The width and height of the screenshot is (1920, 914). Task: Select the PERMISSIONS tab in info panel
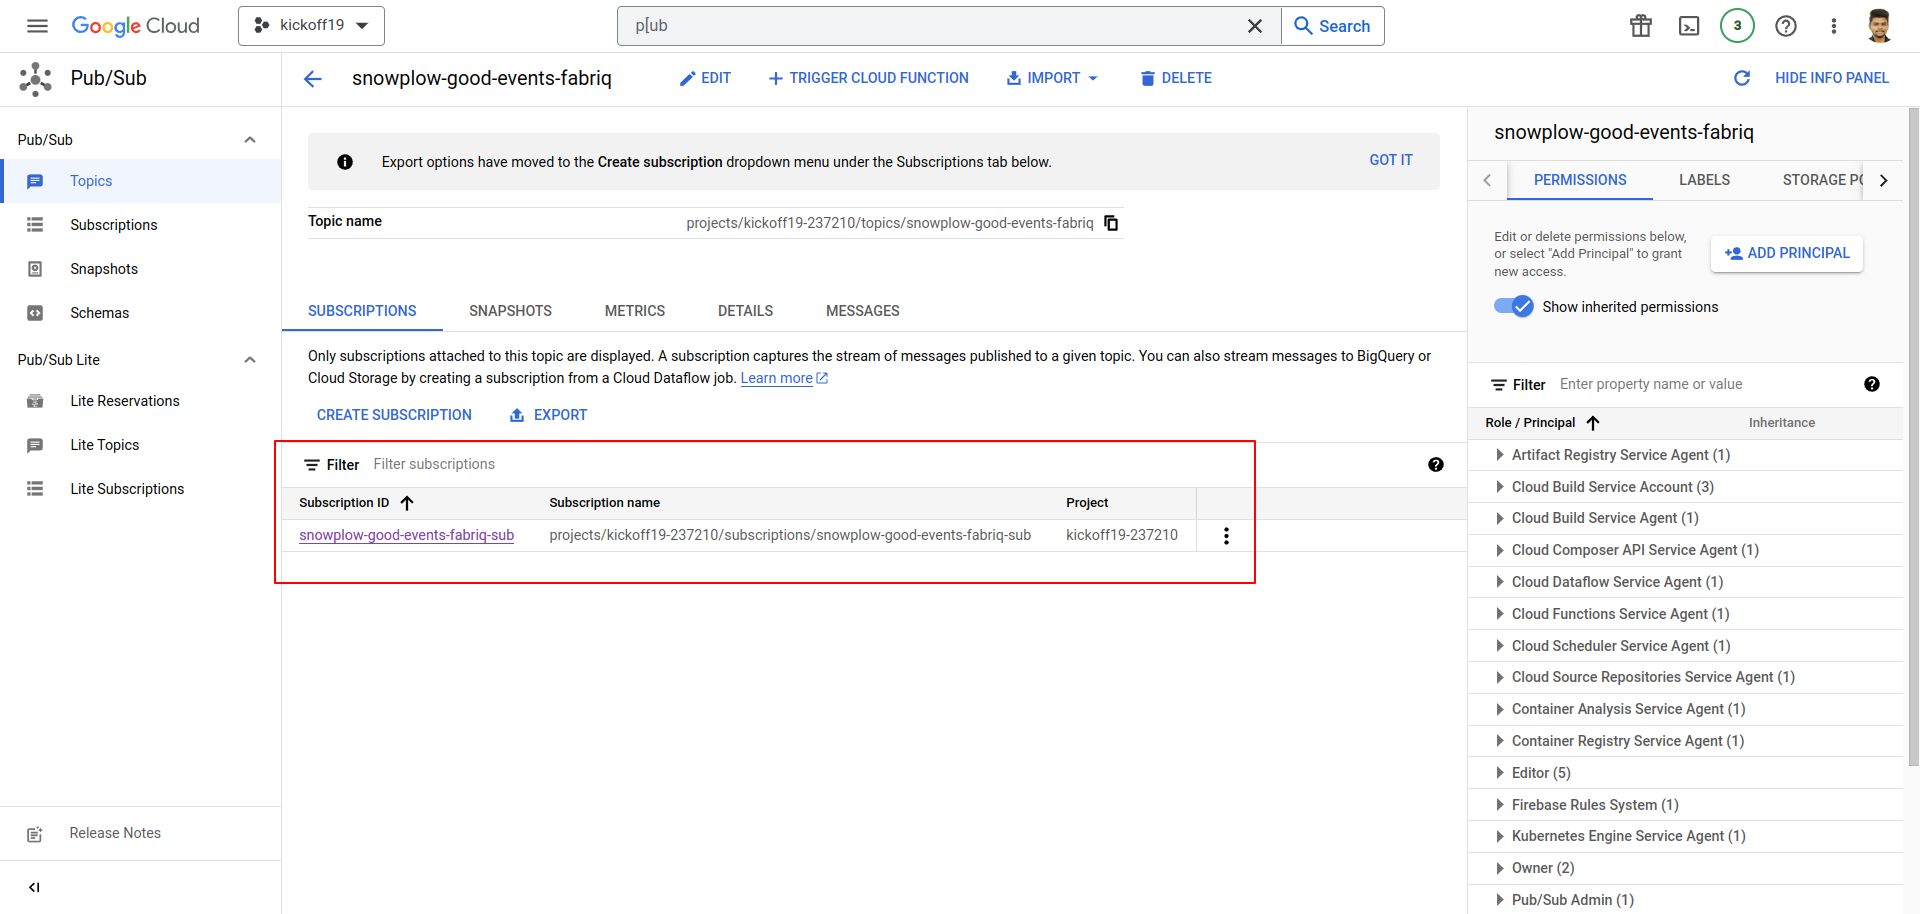tap(1580, 180)
